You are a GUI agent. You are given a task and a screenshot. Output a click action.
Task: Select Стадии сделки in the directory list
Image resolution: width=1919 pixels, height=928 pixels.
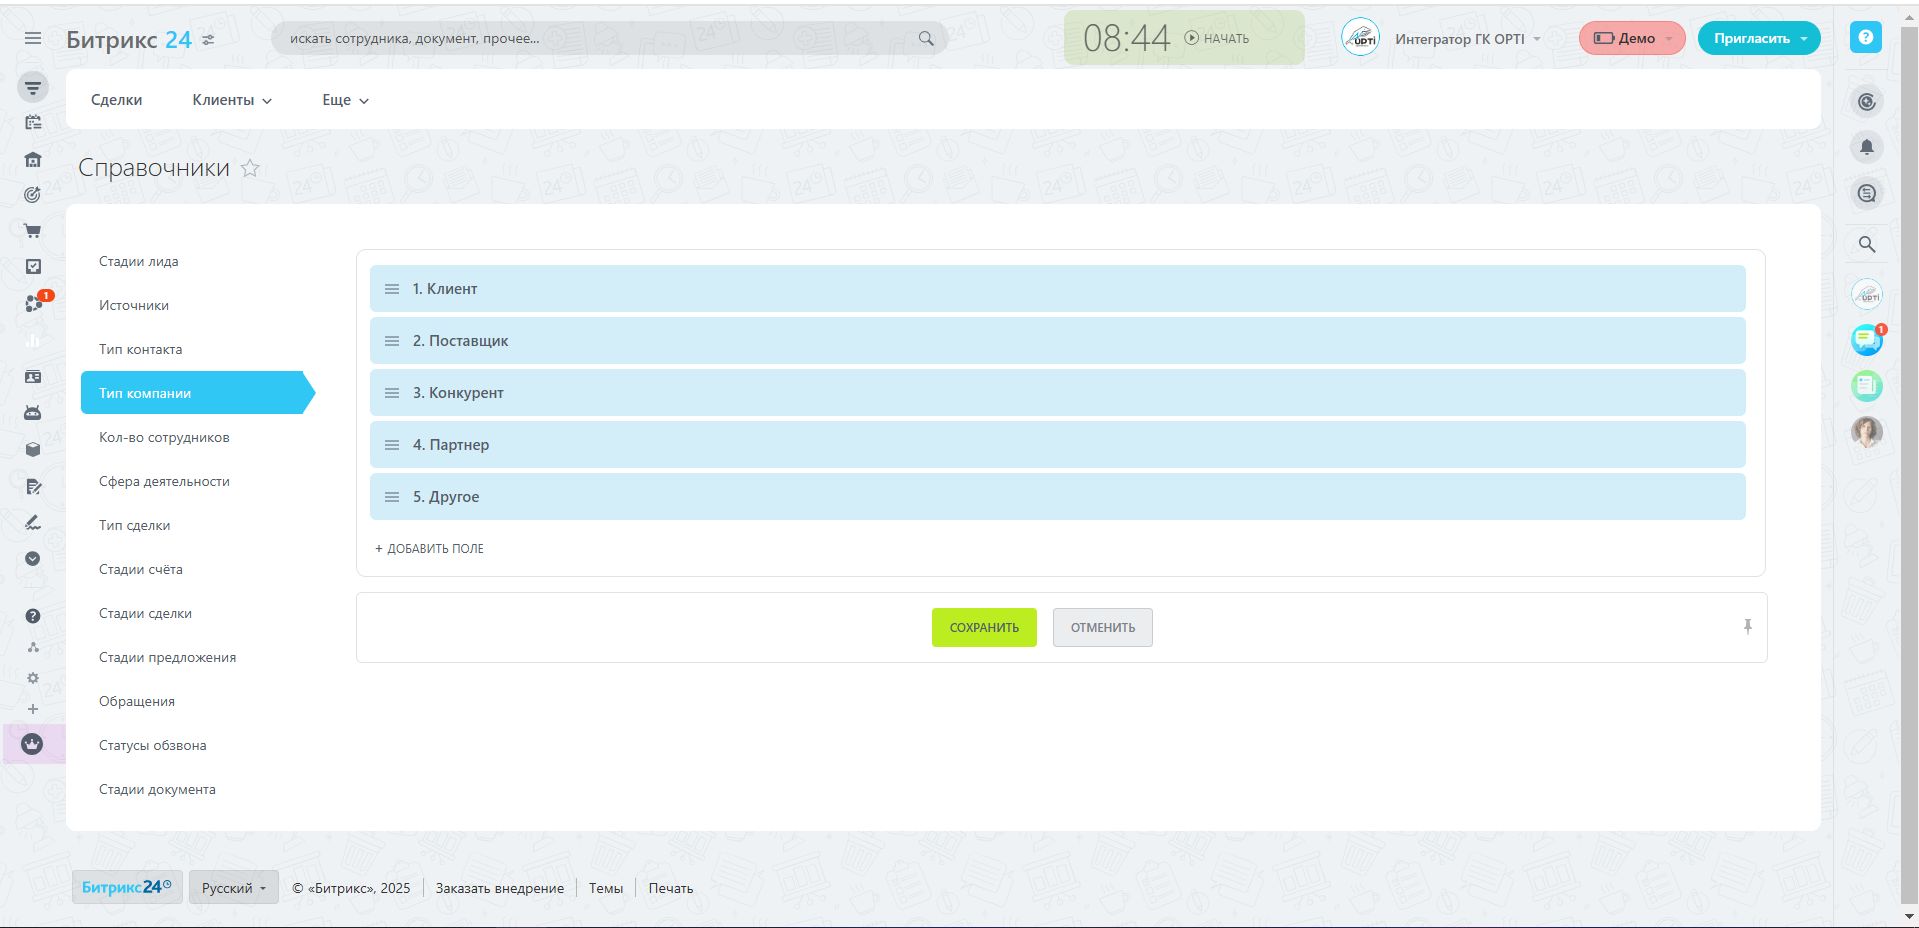pos(146,613)
